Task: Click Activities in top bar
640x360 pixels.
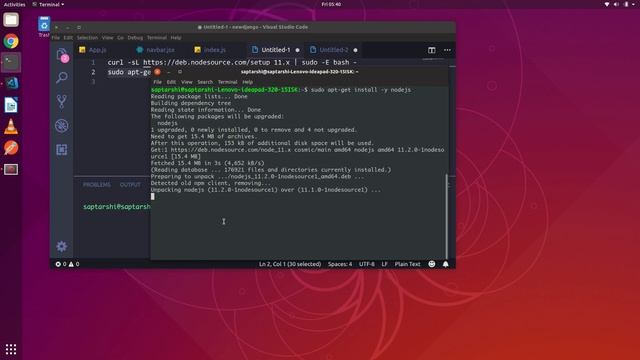Action: [x=14, y=4]
